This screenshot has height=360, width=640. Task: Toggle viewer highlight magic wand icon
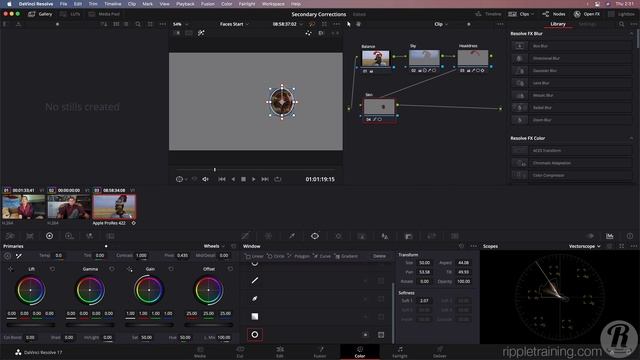coord(201,33)
